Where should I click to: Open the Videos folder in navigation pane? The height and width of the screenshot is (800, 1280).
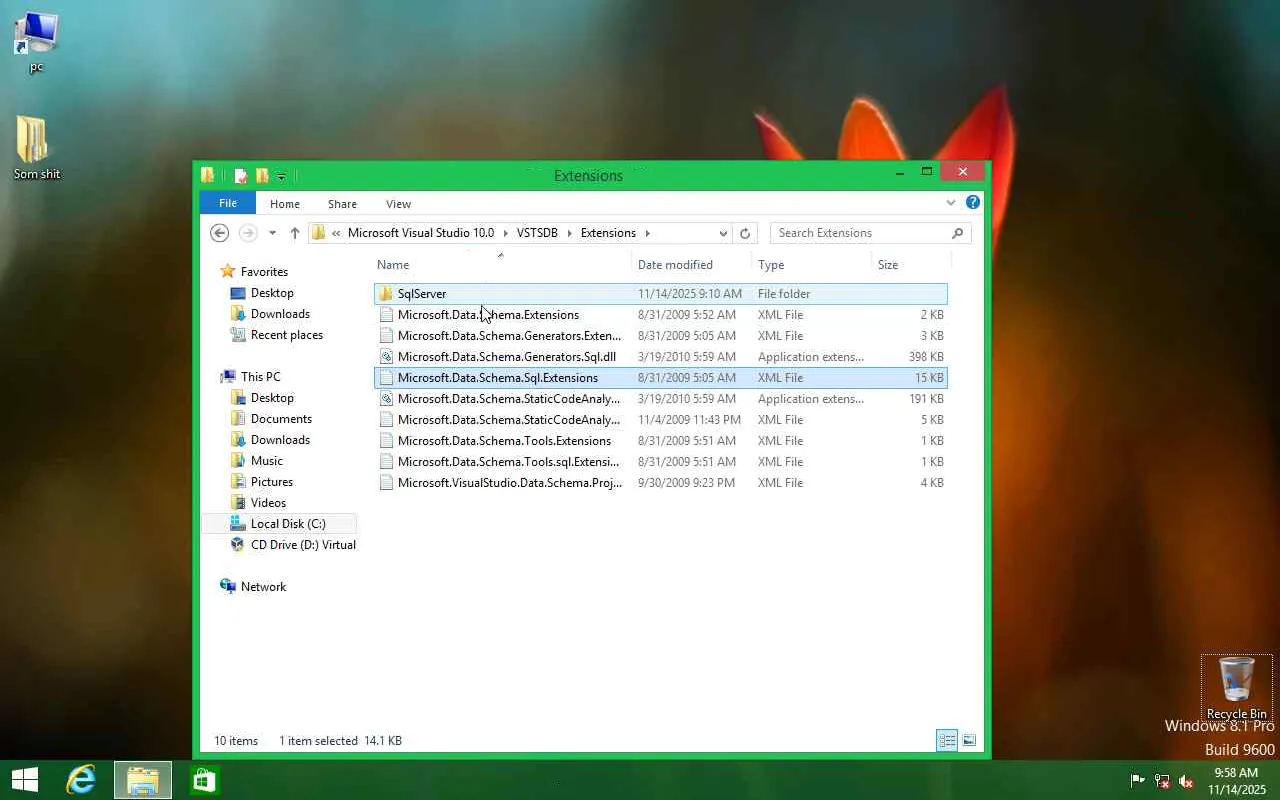[268, 503]
